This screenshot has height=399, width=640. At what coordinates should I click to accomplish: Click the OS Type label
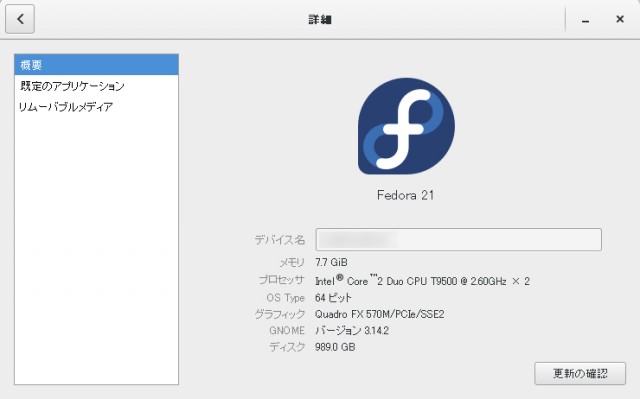(286, 298)
